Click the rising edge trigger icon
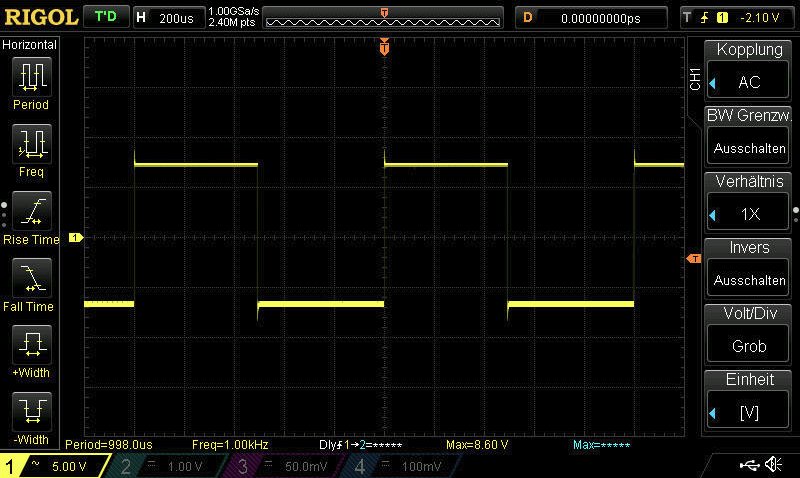The width and height of the screenshot is (800, 478). click(705, 18)
